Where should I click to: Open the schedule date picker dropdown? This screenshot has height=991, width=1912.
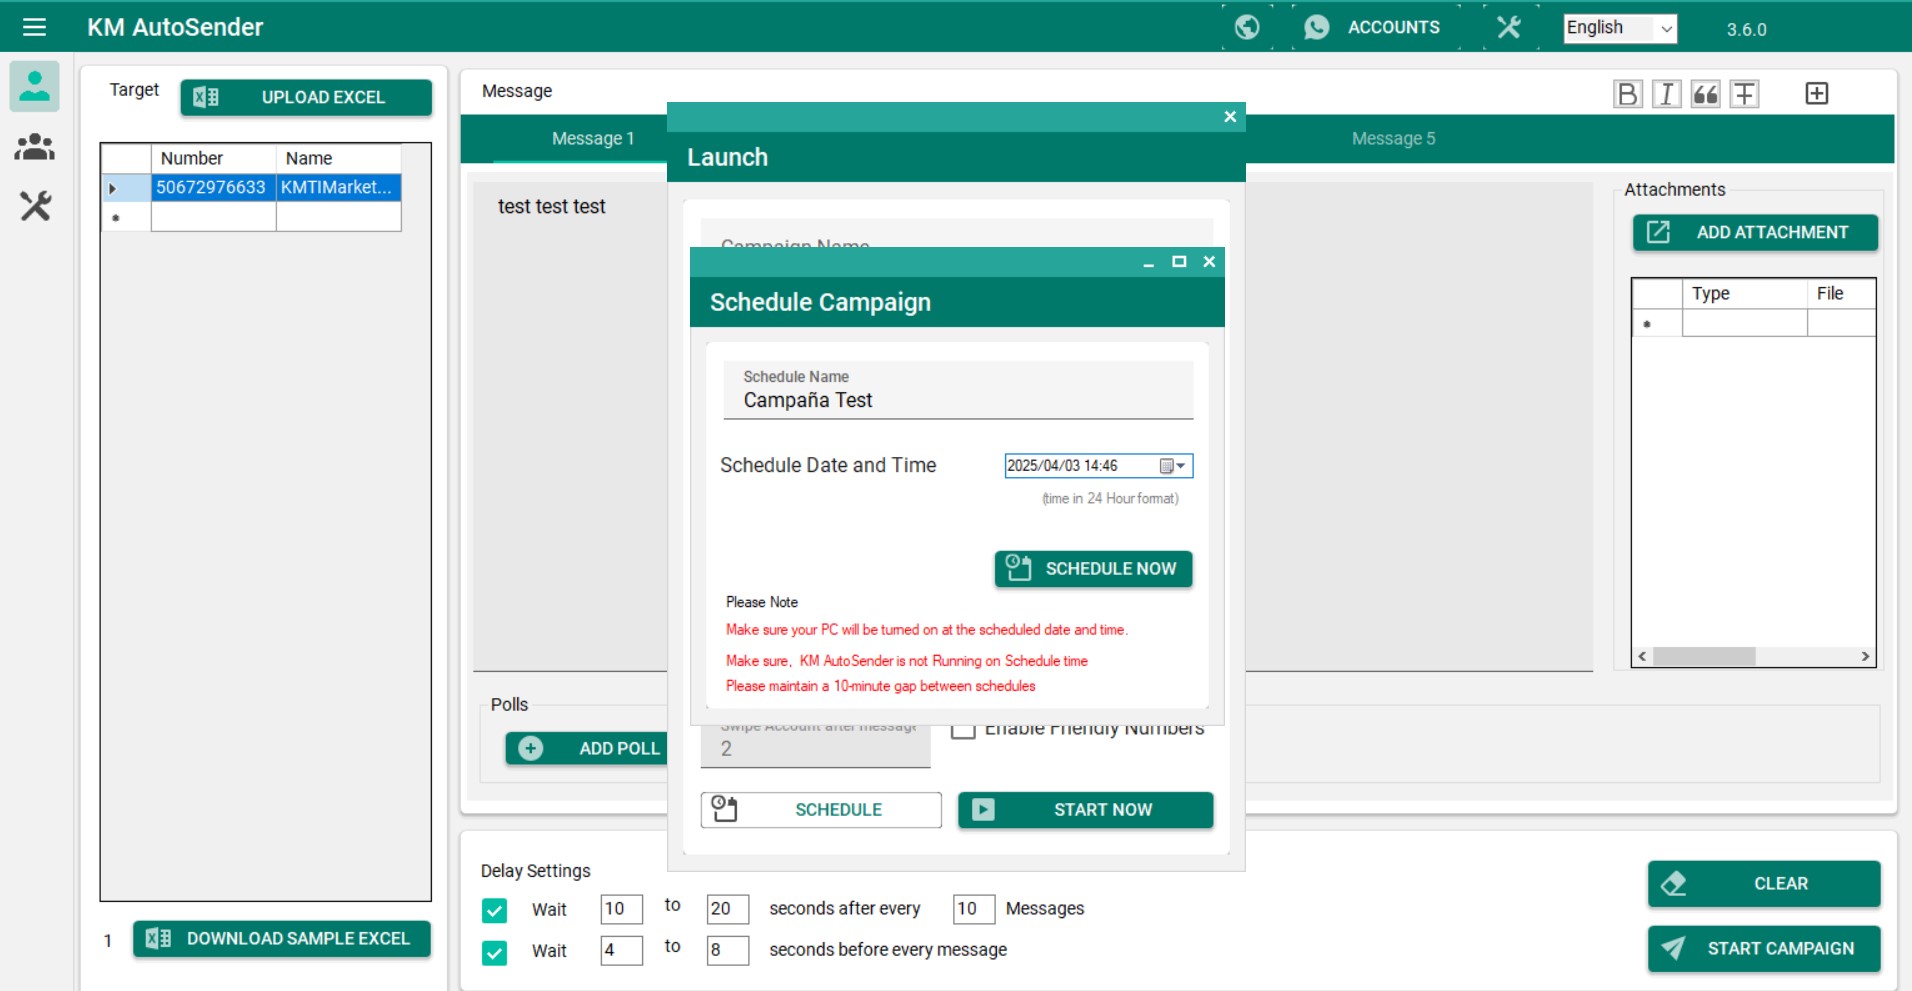pos(1172,466)
